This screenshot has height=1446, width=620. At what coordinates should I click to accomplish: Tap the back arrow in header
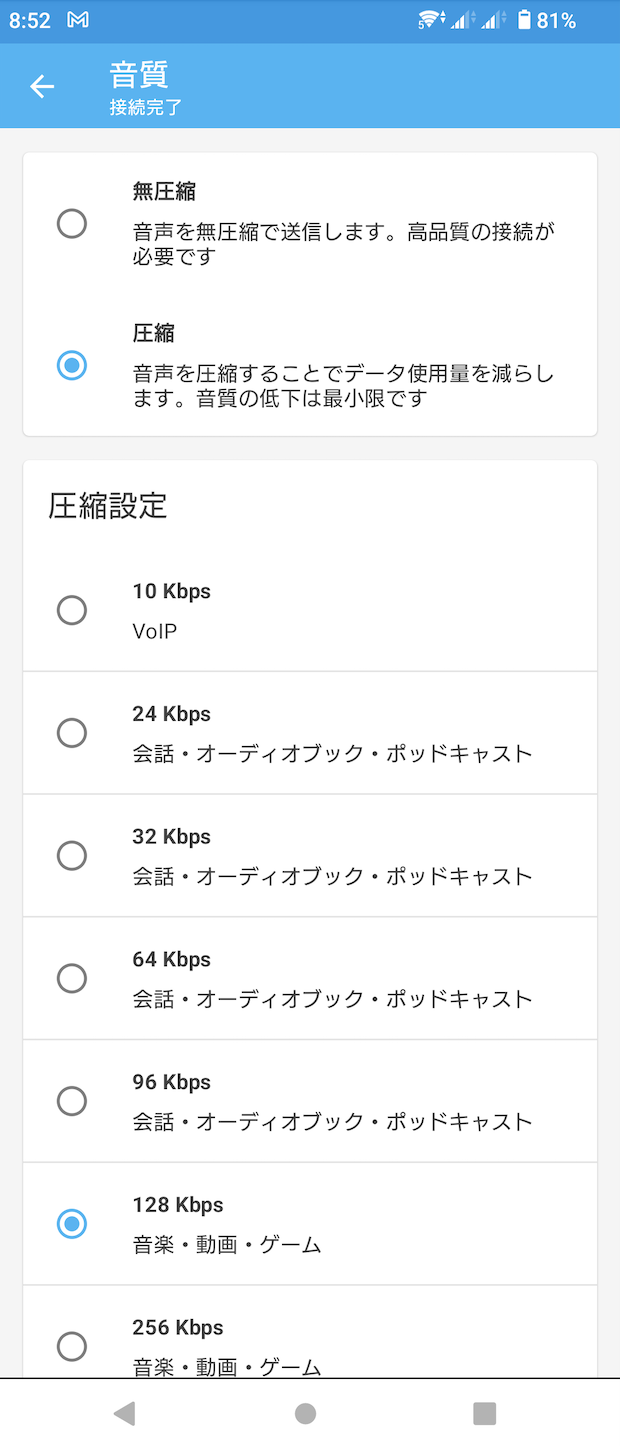(42, 86)
